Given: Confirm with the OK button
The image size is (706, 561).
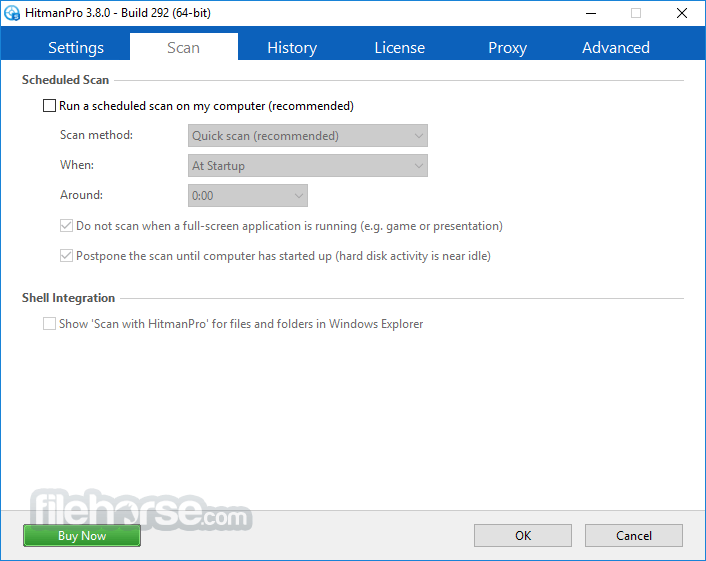Looking at the screenshot, I should [523, 536].
